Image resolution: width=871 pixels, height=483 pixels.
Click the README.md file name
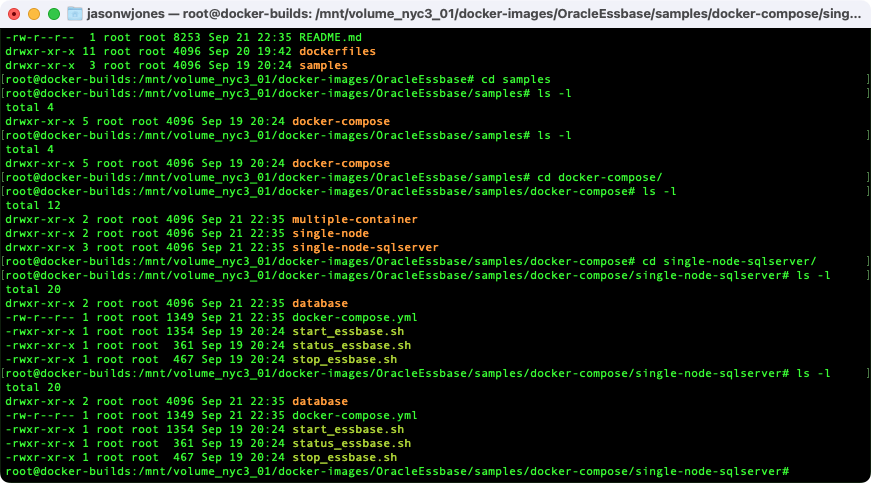coord(330,37)
